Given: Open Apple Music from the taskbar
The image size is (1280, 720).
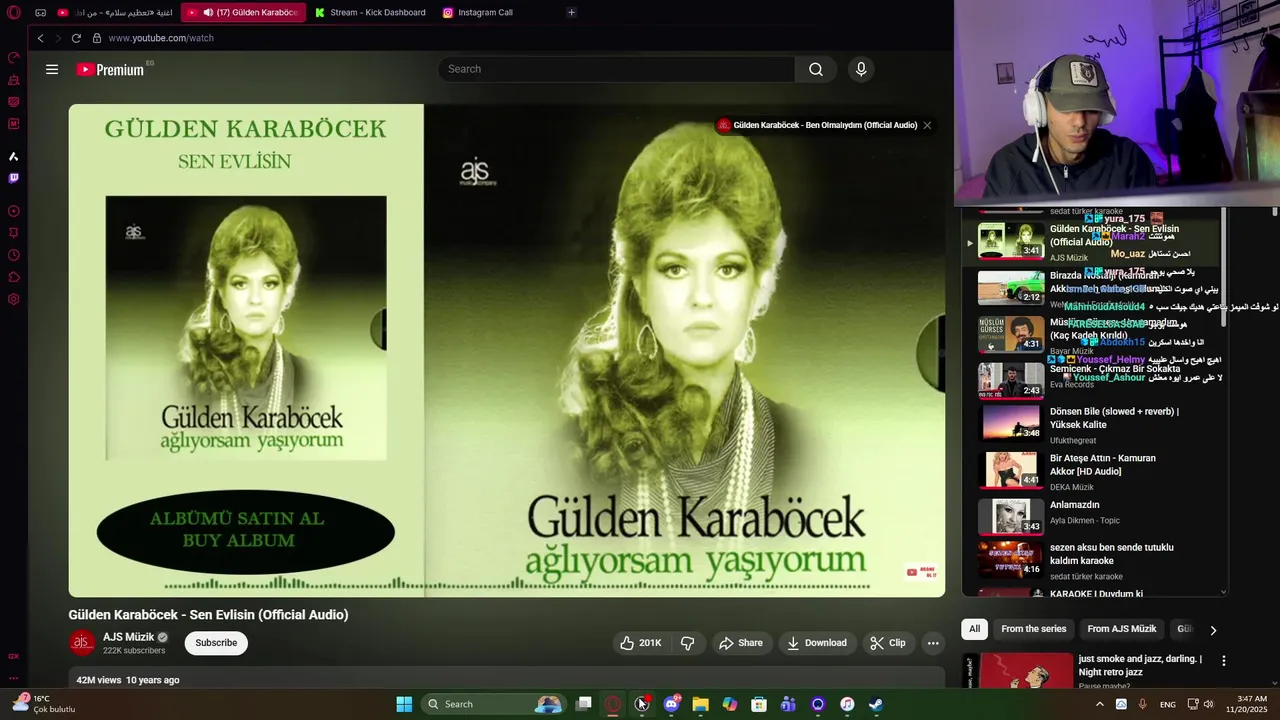Looking at the screenshot, I should point(847,704).
